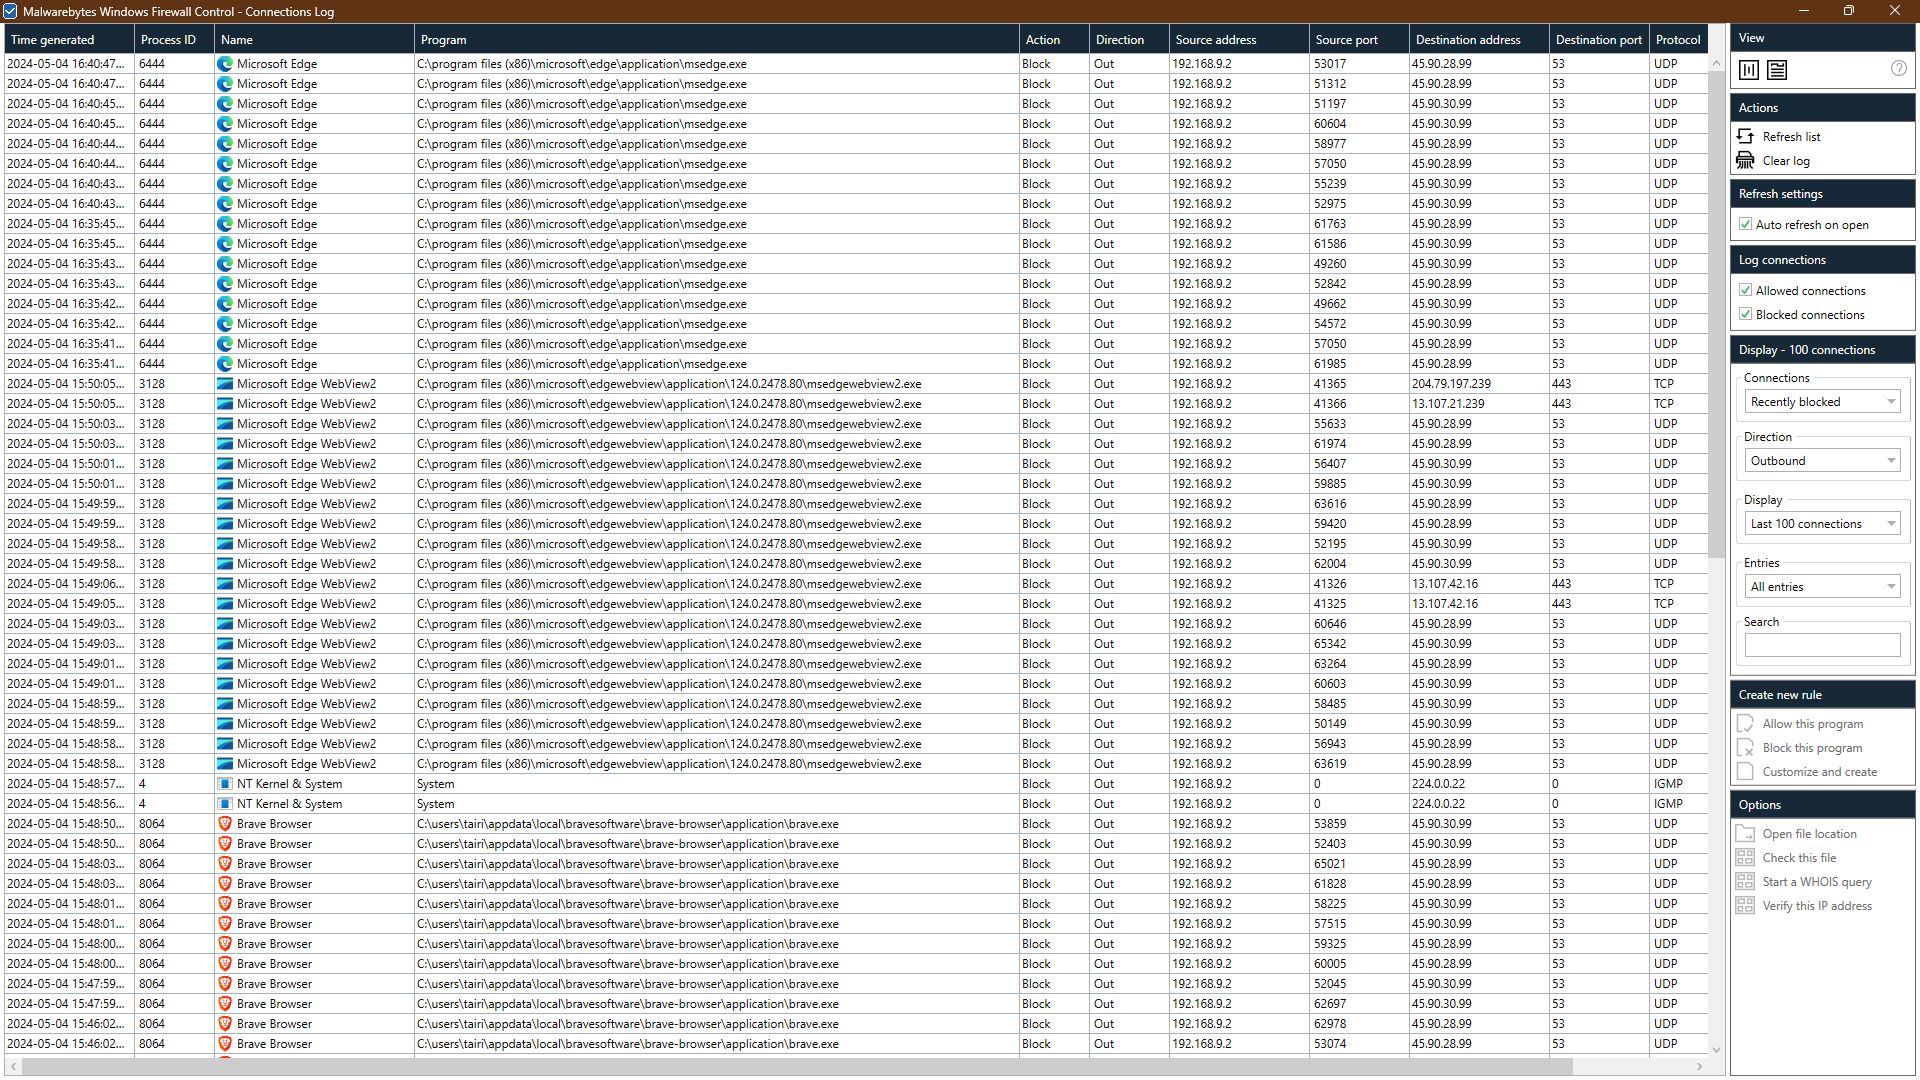1920x1080 pixels.
Task: Sort by Destination address column header
Action: click(1467, 40)
